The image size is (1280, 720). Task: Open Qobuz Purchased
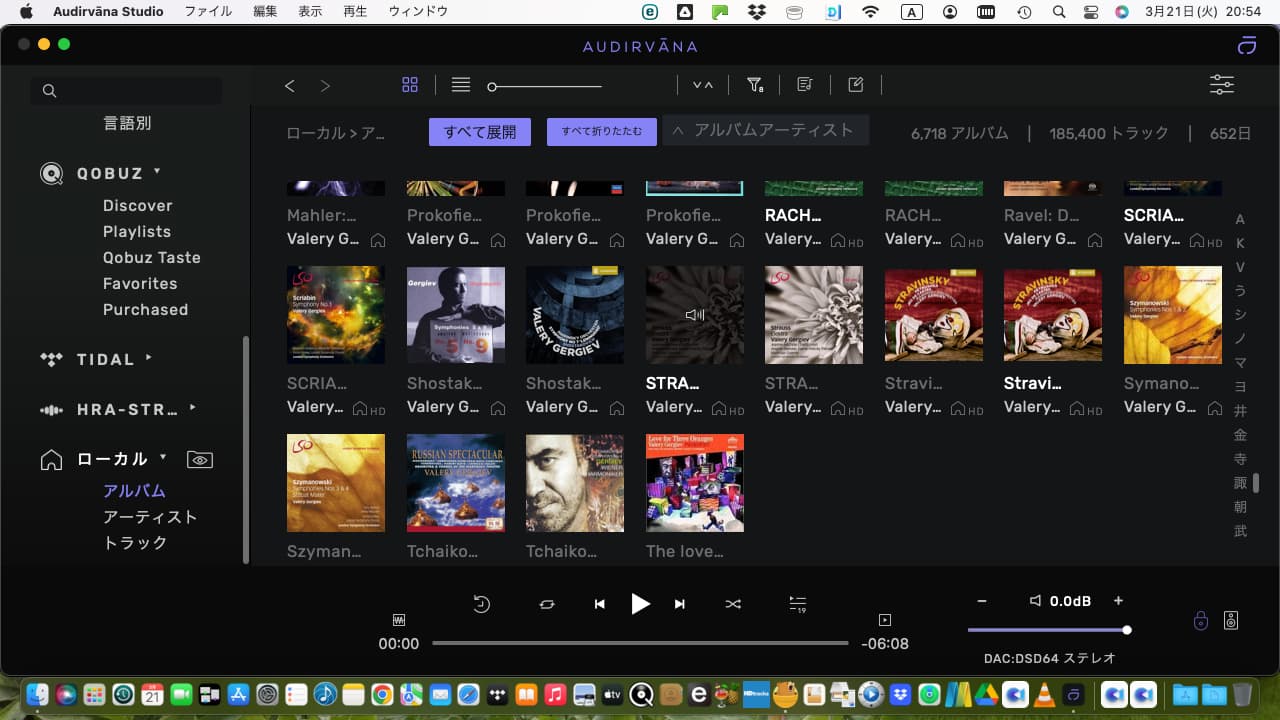pyautogui.click(x=145, y=309)
